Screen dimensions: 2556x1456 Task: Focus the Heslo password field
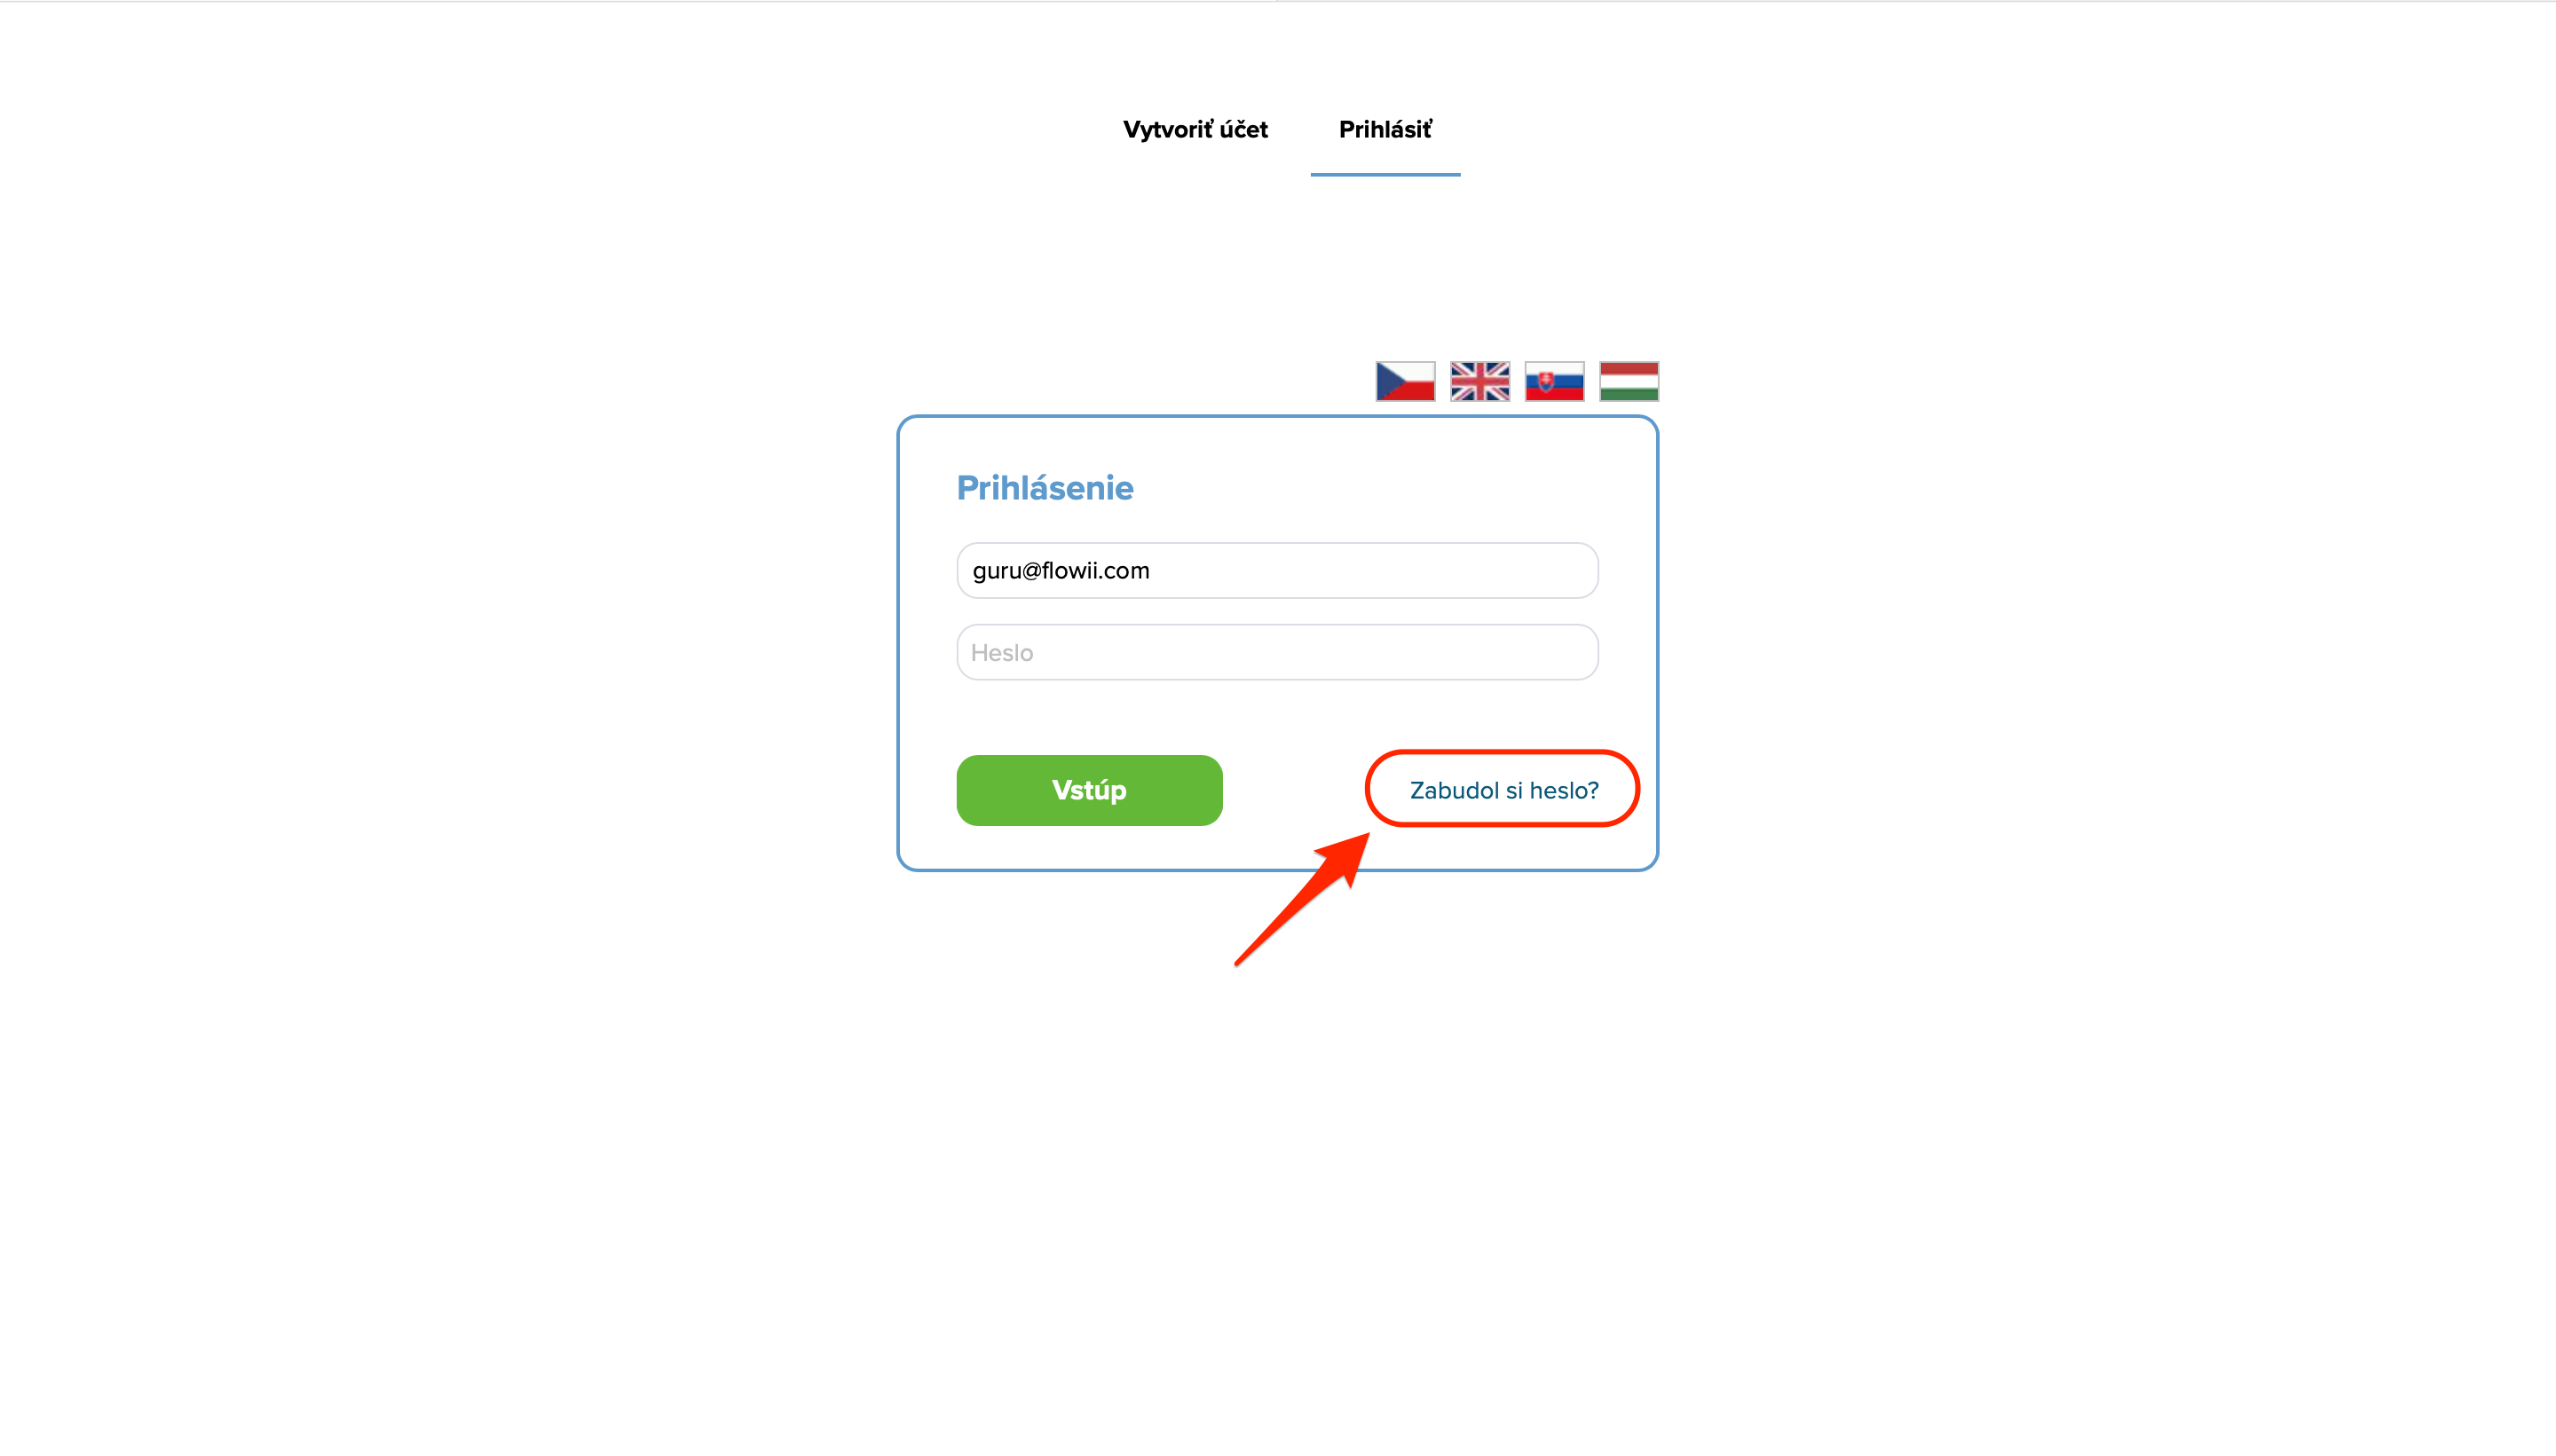[1277, 652]
